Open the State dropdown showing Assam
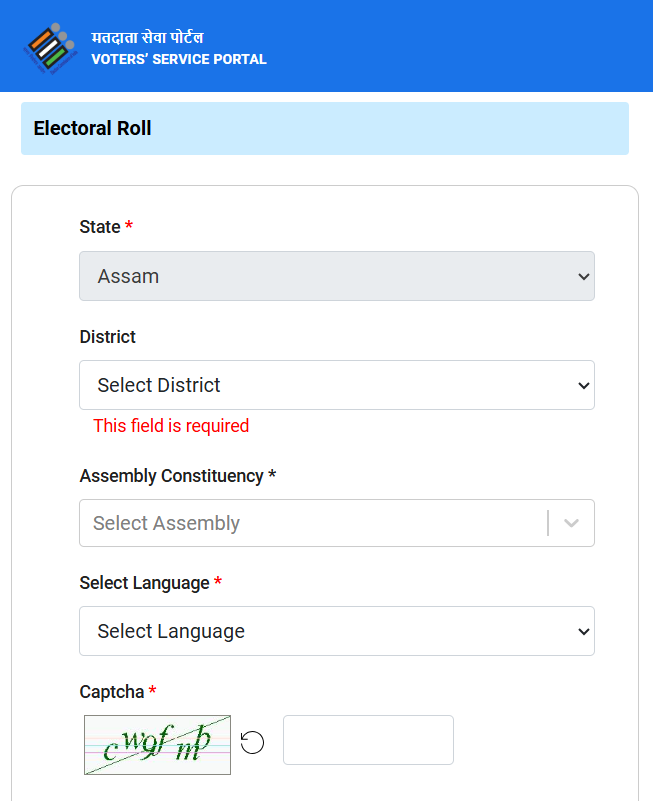The image size is (653, 801). pos(337,276)
